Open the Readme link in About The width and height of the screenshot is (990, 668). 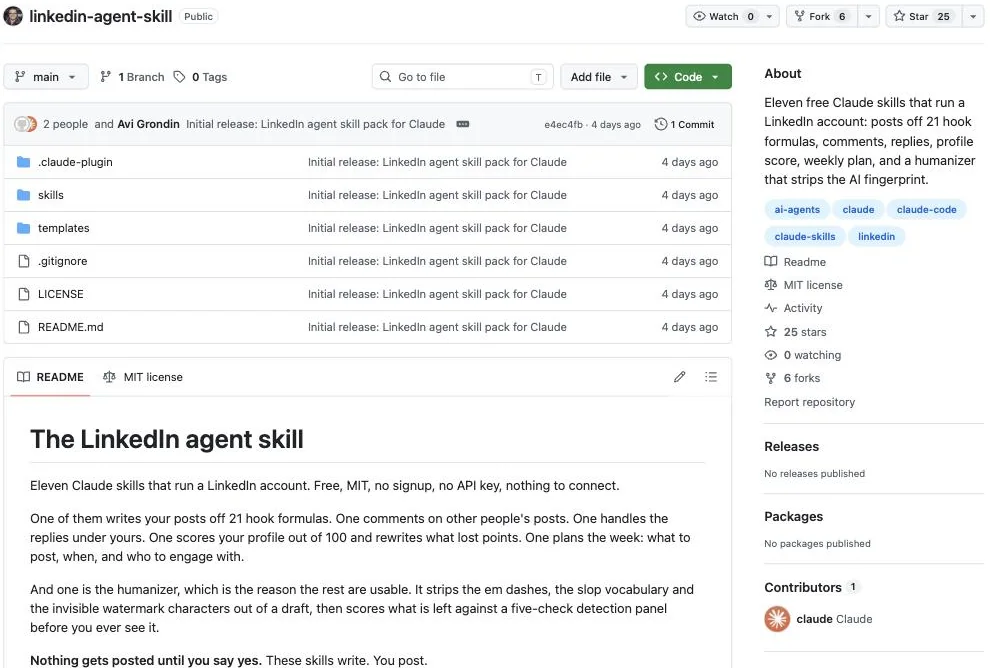796,261
